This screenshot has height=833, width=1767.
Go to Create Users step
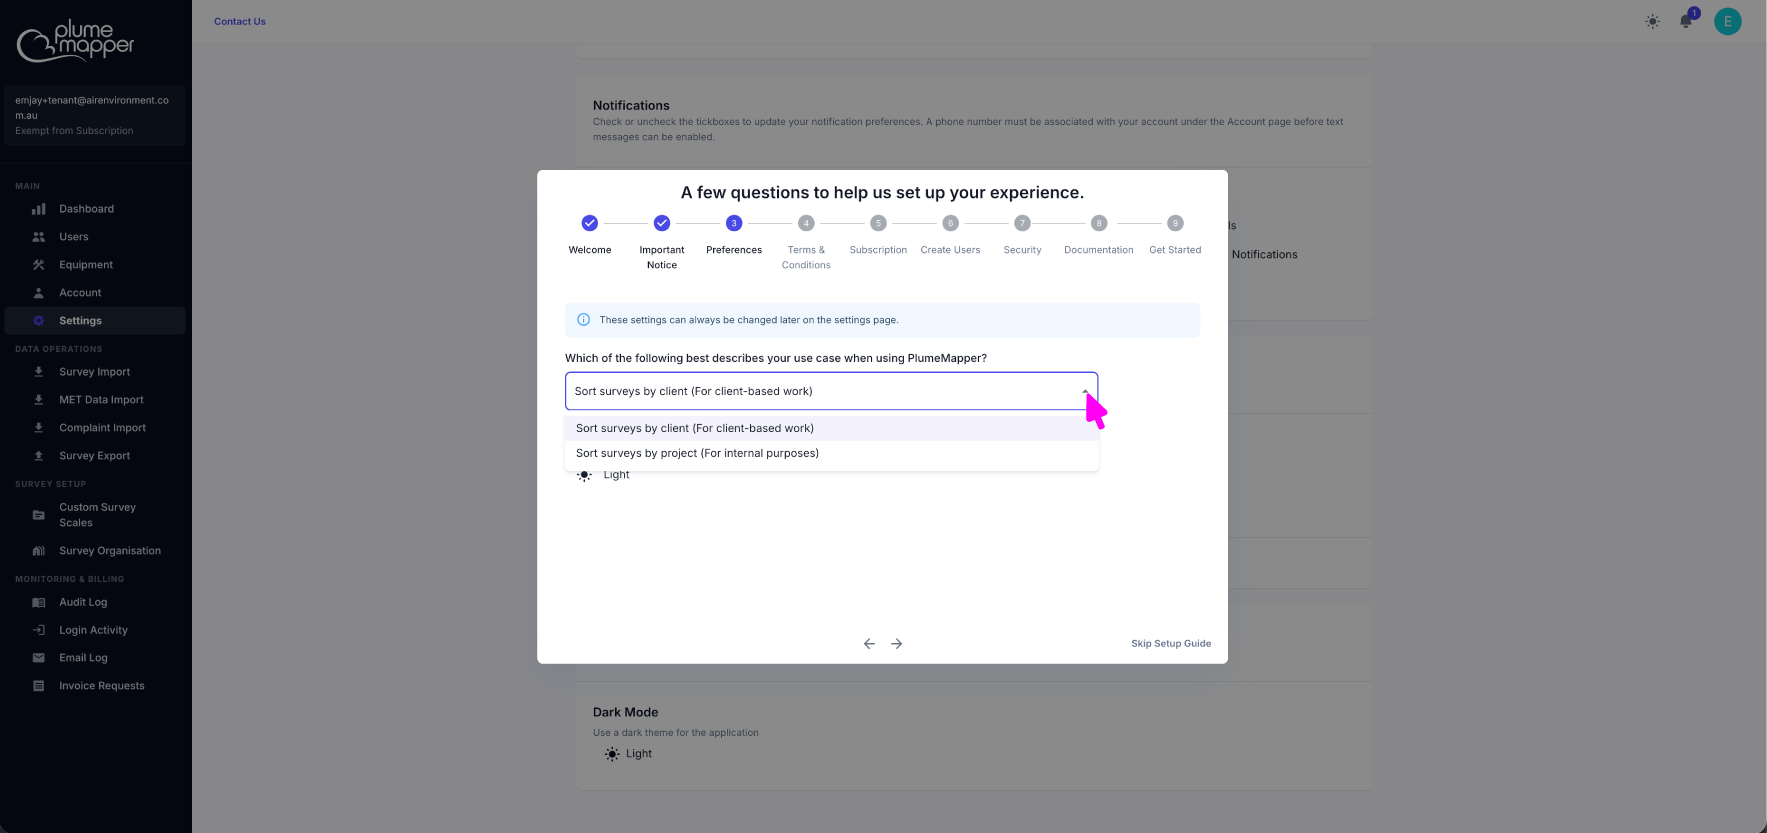pos(950,235)
